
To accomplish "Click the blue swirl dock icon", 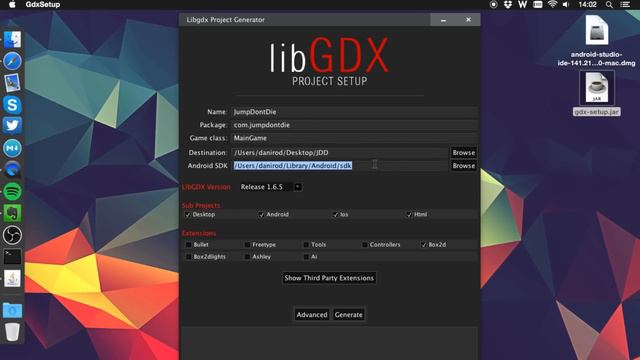I will pos(12,169).
